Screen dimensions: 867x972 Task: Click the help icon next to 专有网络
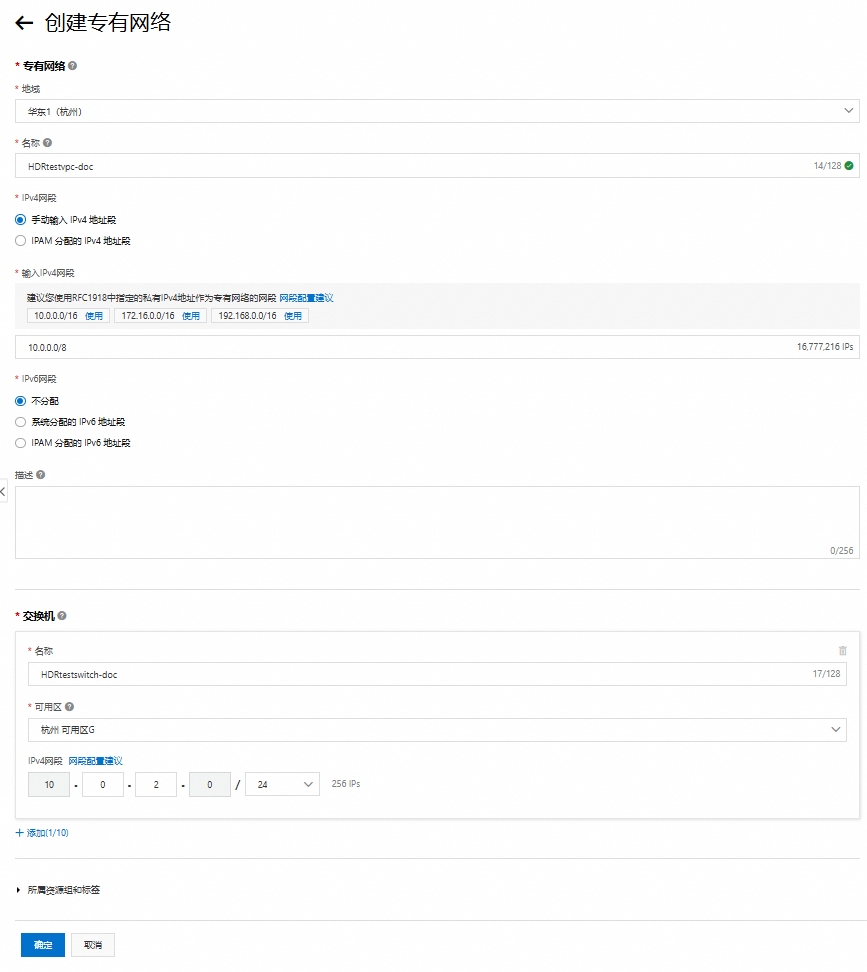click(x=73, y=66)
